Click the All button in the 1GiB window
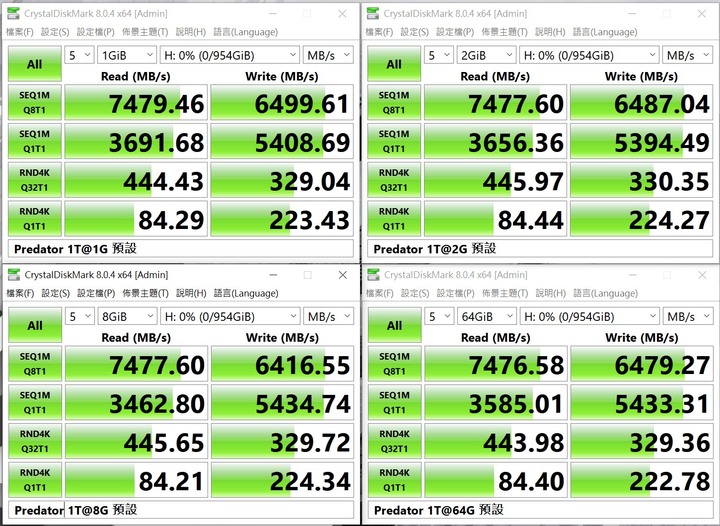720x526 pixels. pos(34,64)
